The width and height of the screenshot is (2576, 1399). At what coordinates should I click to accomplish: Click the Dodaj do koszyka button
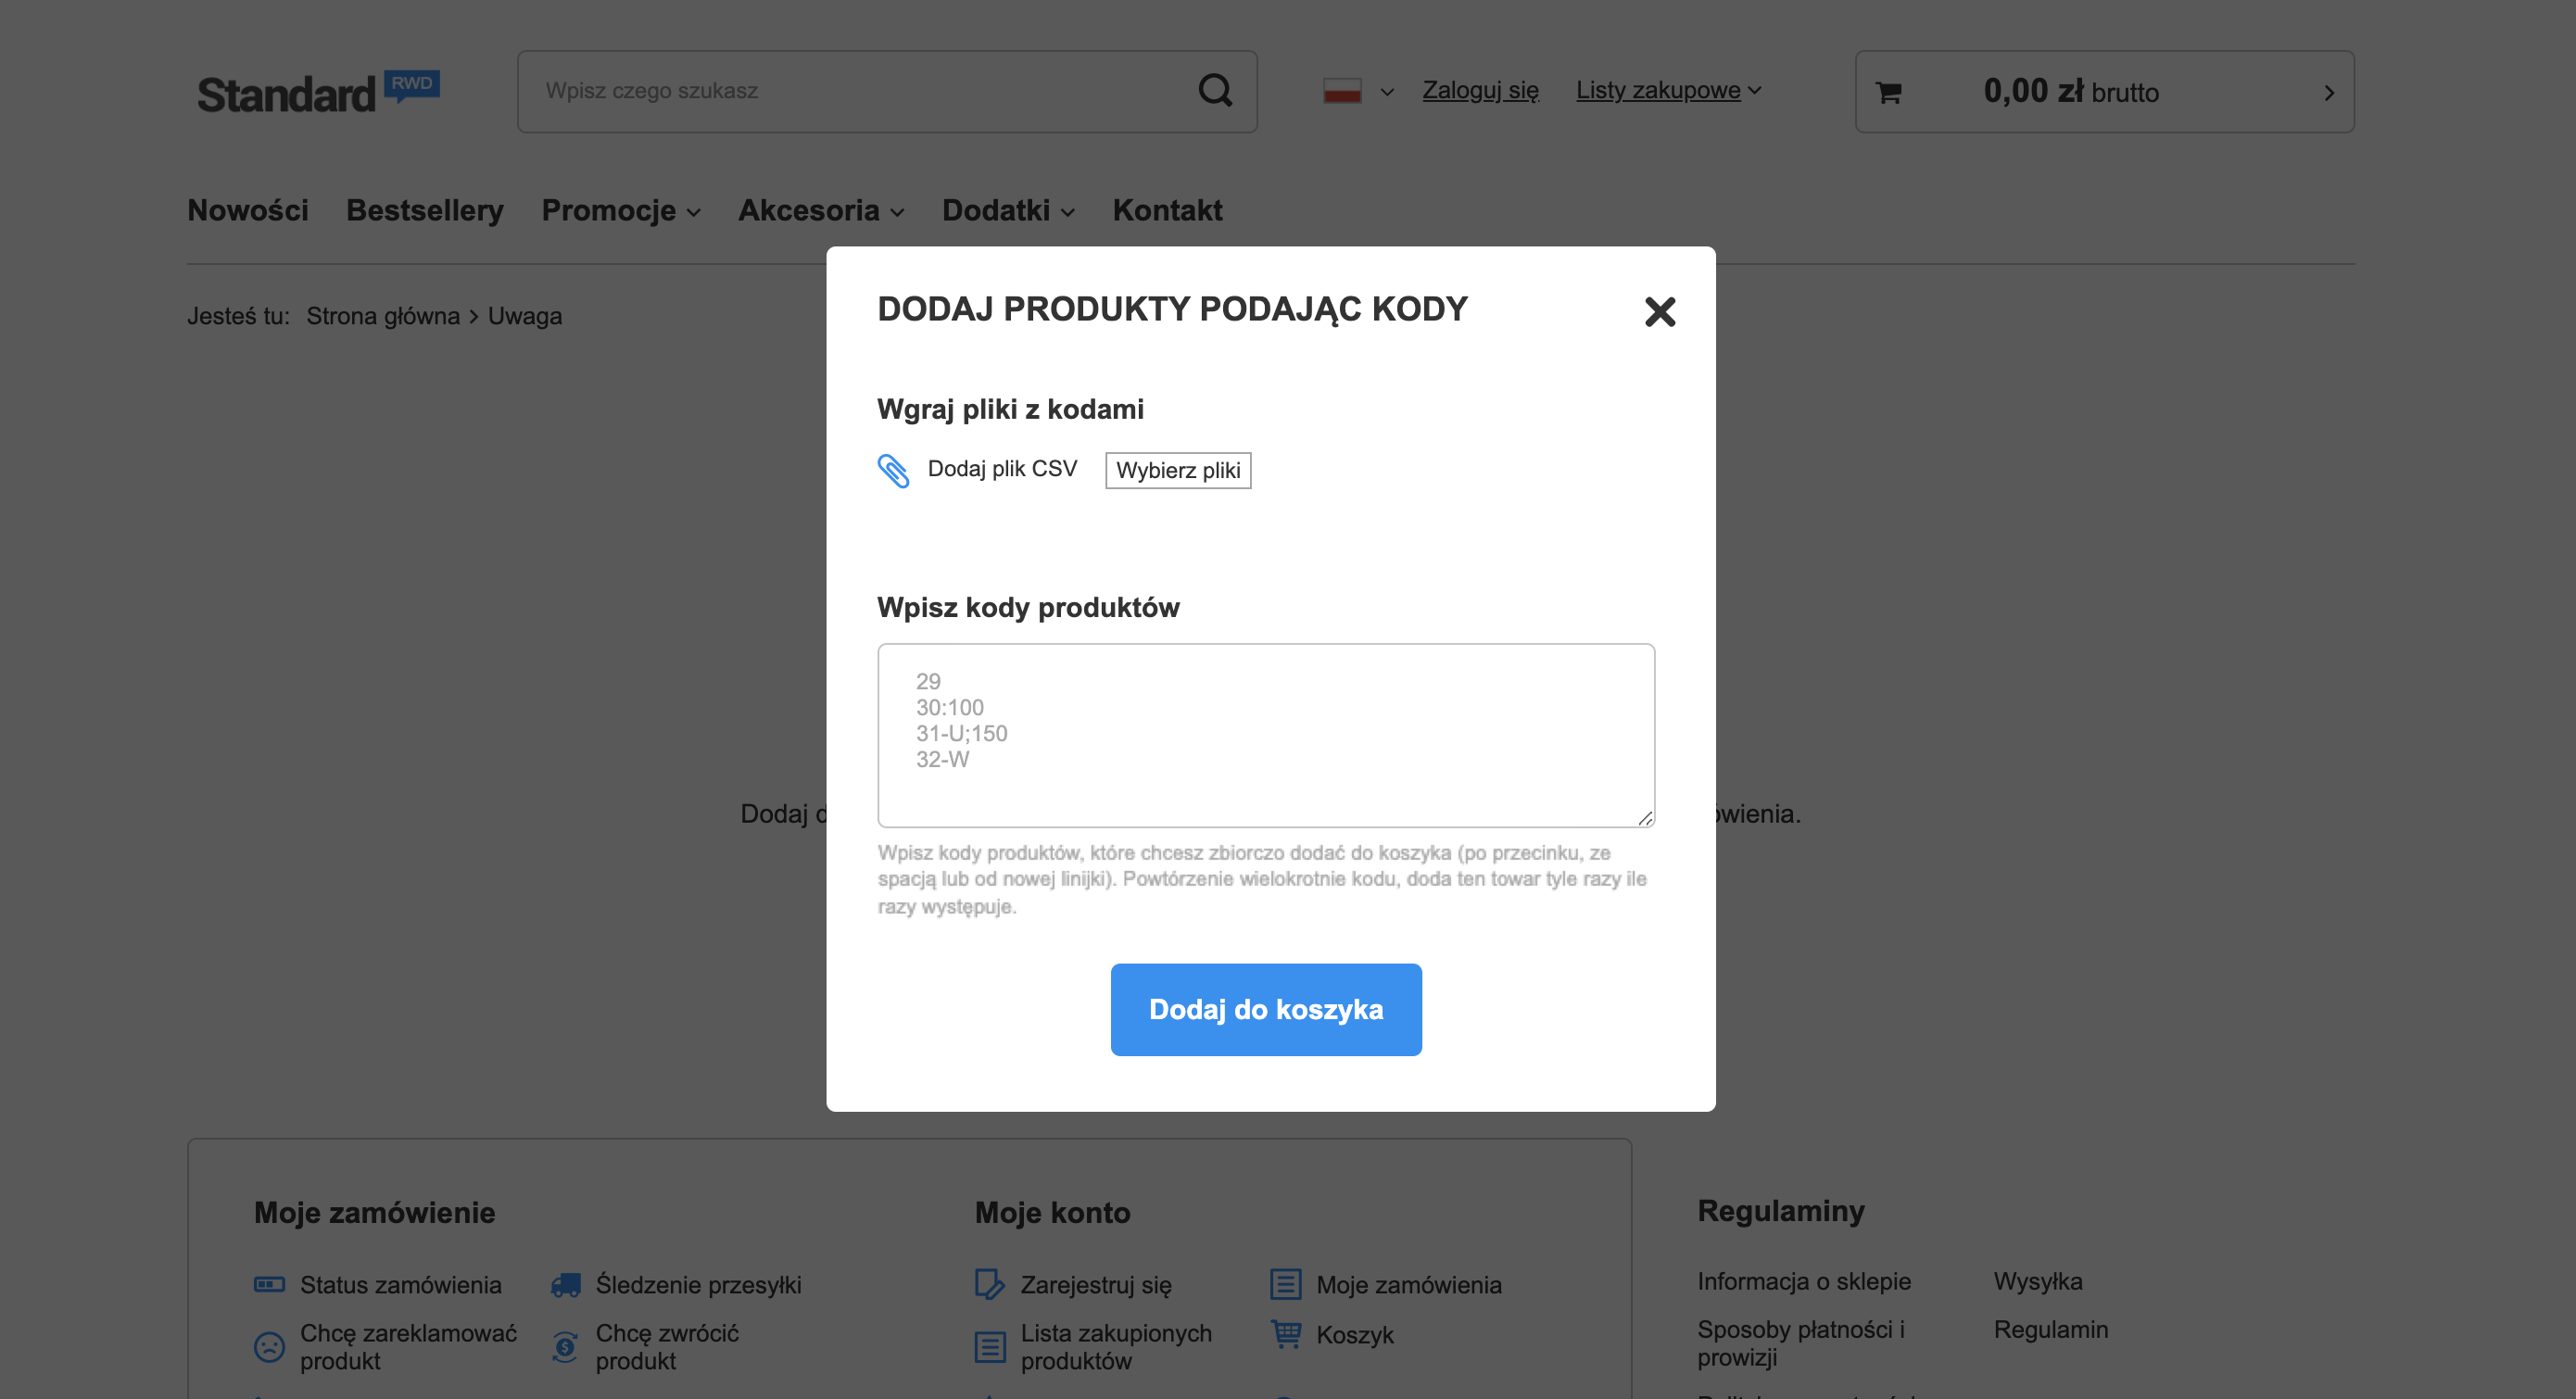(1265, 1009)
